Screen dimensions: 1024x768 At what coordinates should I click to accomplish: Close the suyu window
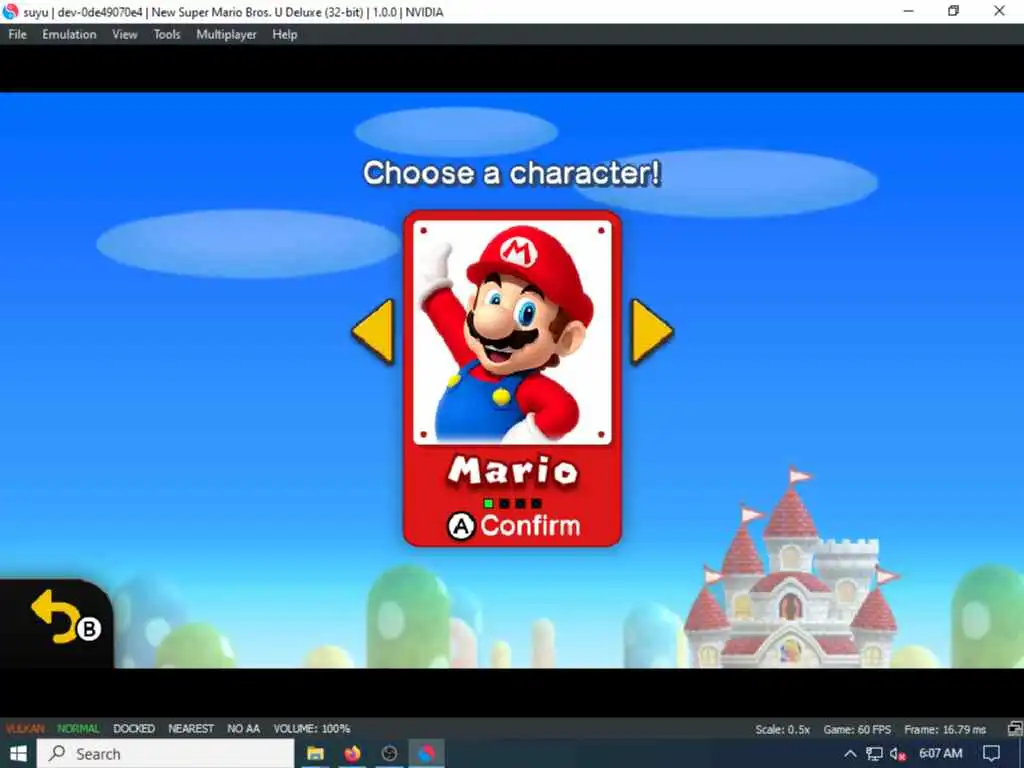click(x=999, y=11)
